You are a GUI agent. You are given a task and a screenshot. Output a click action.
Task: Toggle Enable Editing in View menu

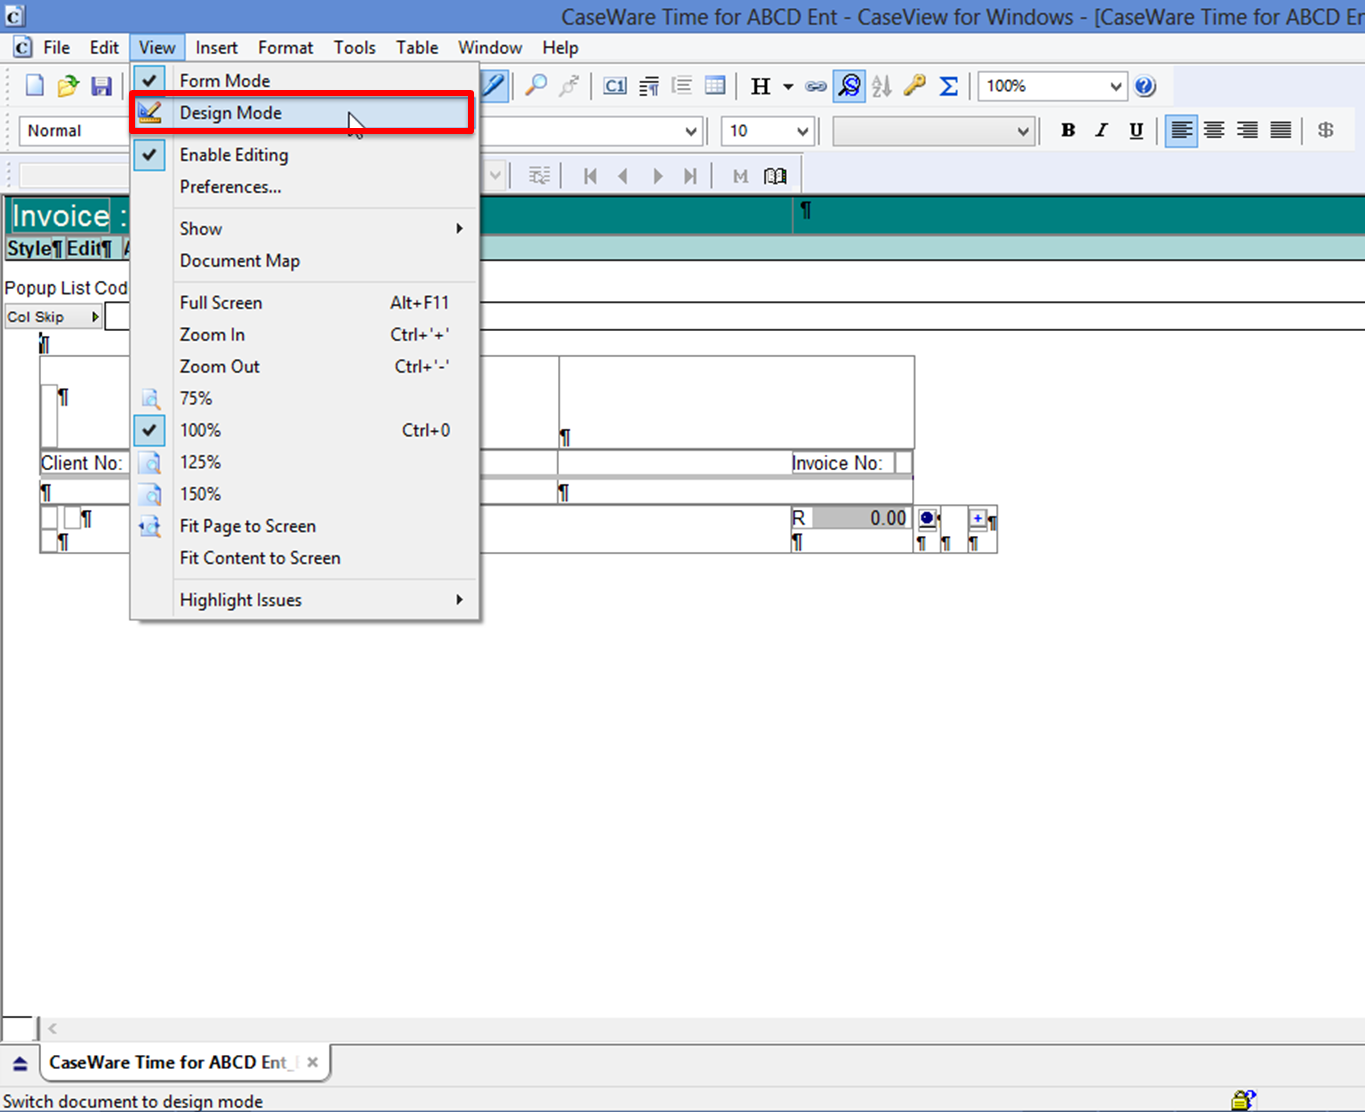(x=234, y=155)
